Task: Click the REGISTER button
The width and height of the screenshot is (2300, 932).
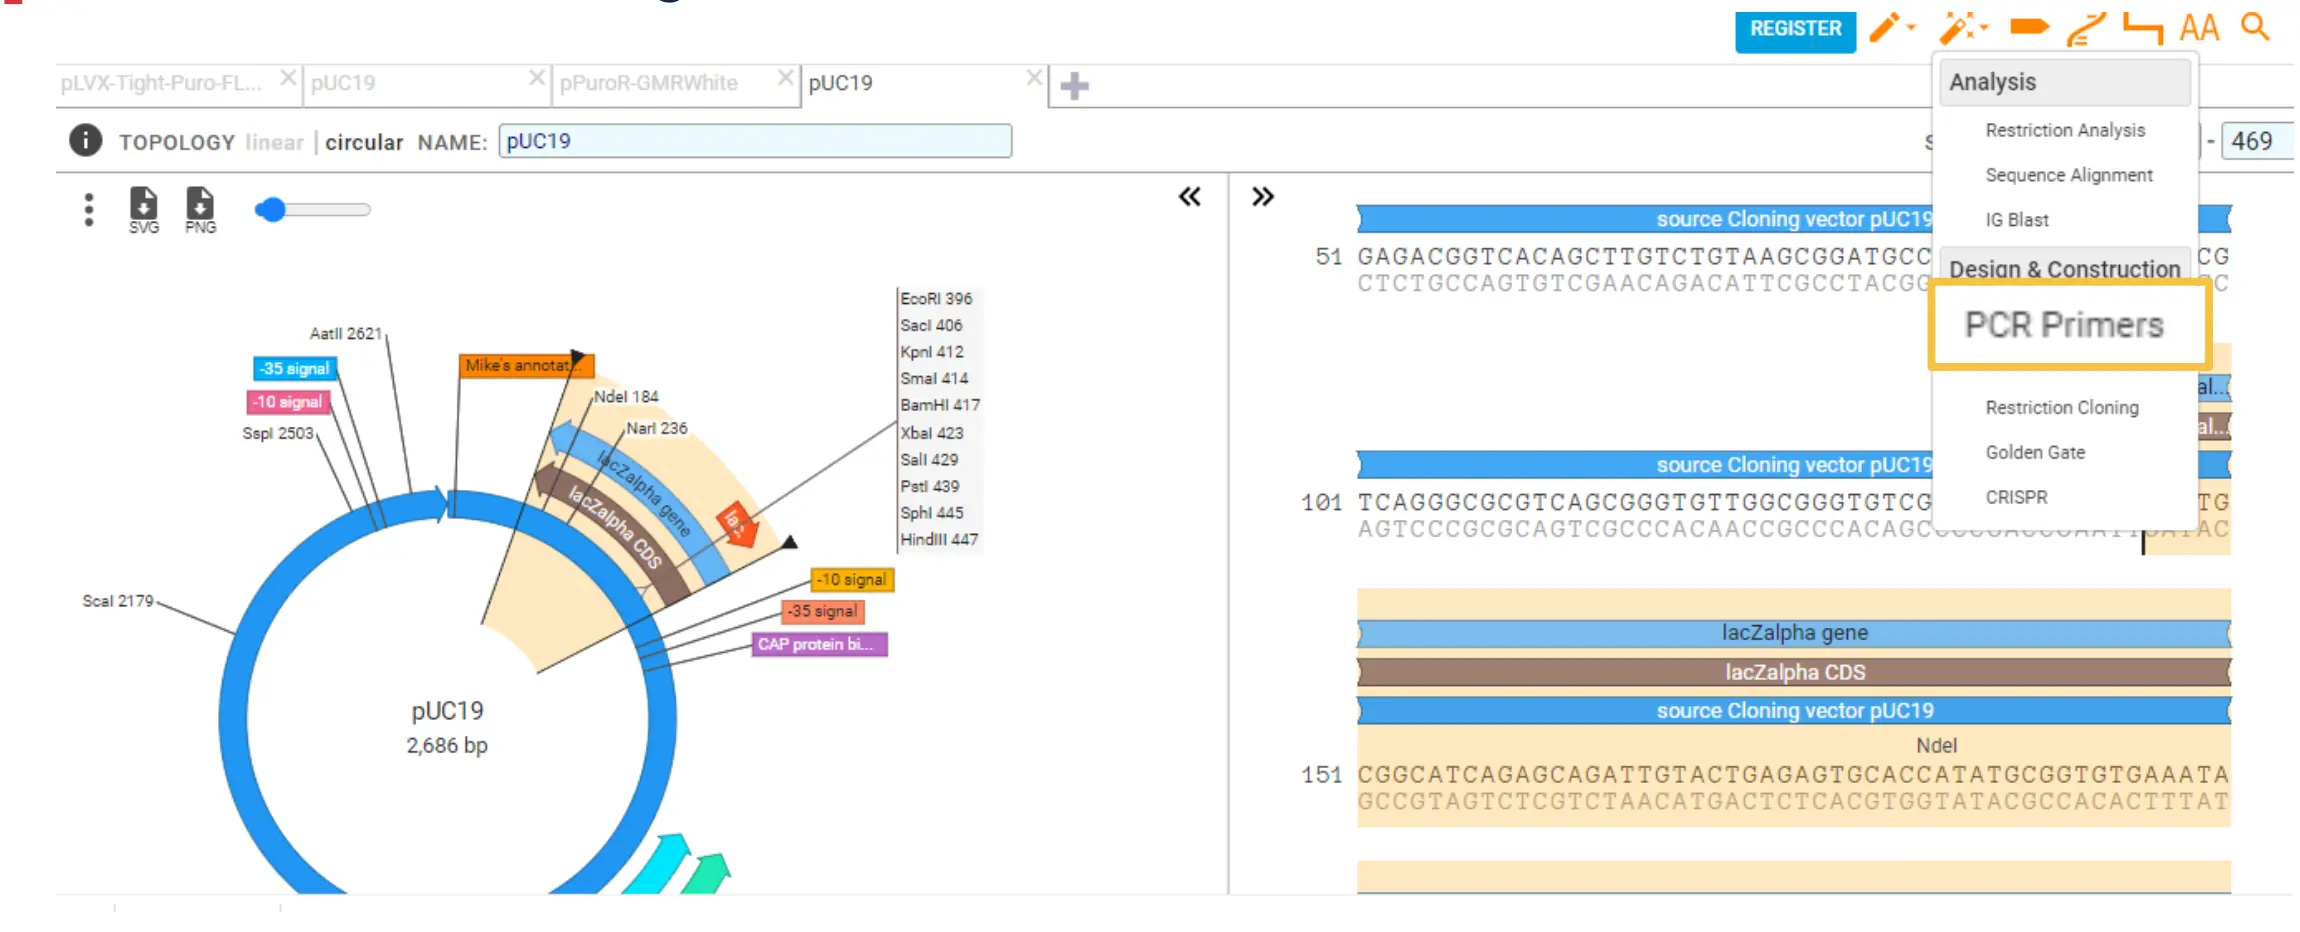Action: pyautogui.click(x=1795, y=30)
